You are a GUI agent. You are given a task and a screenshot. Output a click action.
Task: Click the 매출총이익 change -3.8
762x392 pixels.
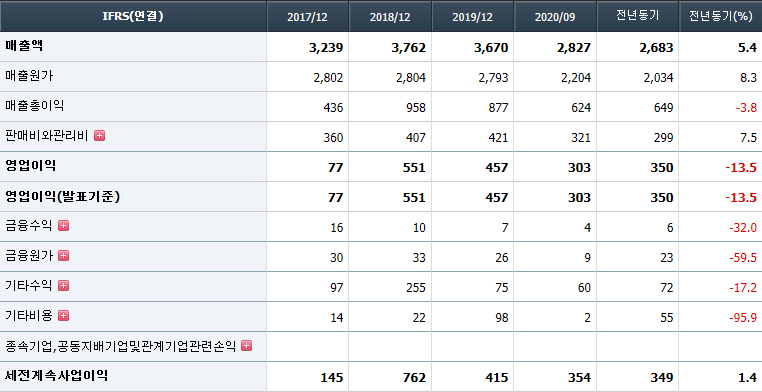(746, 108)
